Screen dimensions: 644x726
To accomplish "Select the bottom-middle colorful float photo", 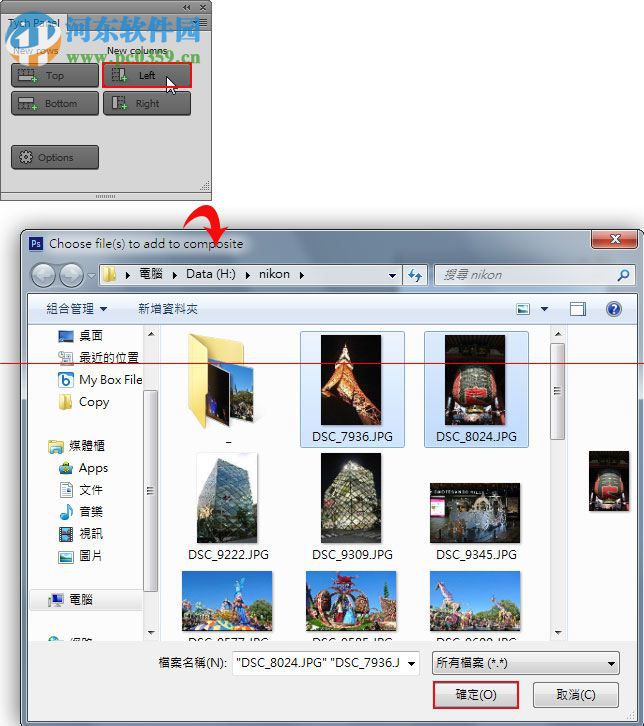I will tap(351, 601).
